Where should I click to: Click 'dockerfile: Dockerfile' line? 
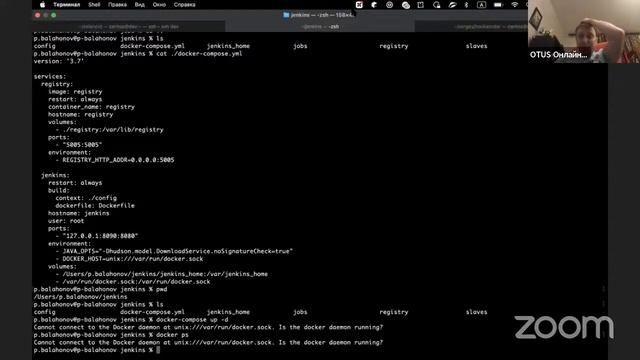95,205
